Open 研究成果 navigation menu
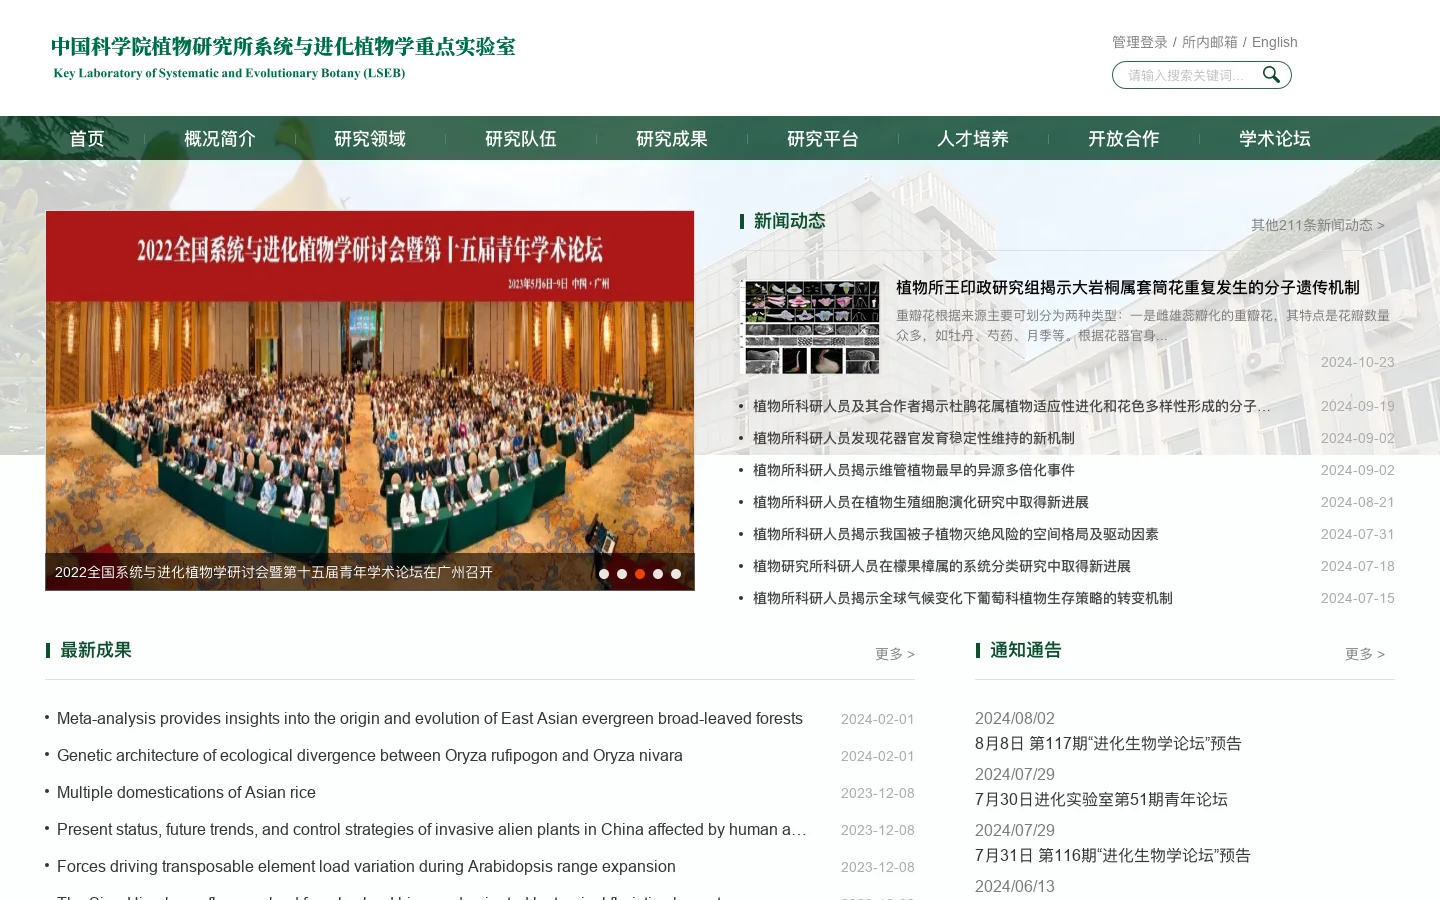1440x900 pixels. point(672,139)
